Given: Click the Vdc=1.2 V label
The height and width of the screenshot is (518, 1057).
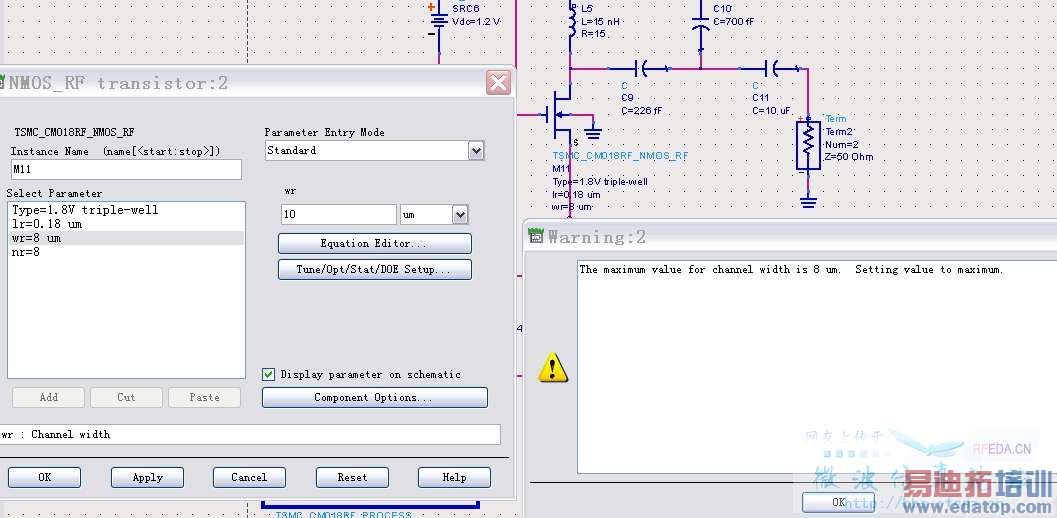Looking at the screenshot, I should pos(476,22).
